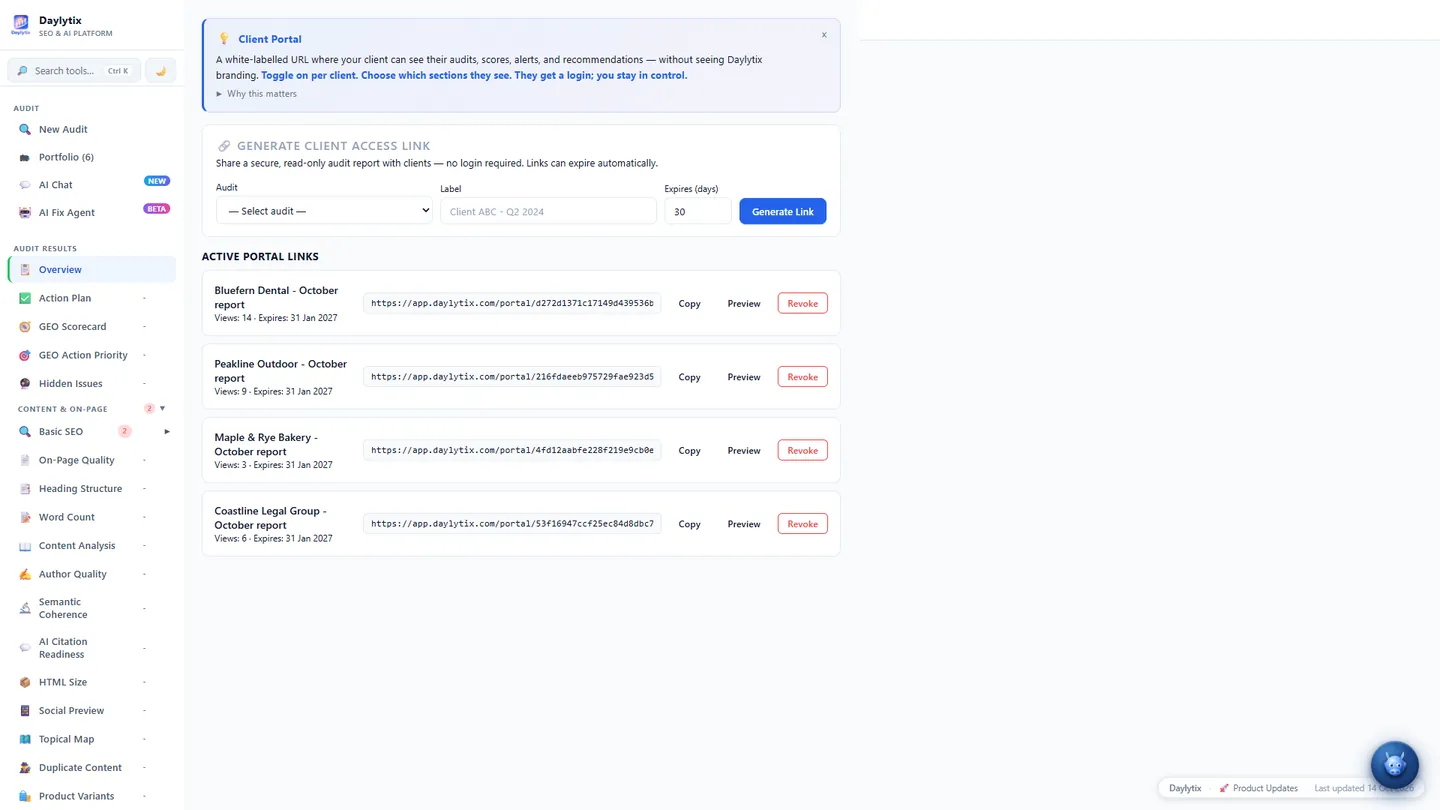
Task: Click the Maple & Rye Bakery URL field
Action: tap(512, 450)
